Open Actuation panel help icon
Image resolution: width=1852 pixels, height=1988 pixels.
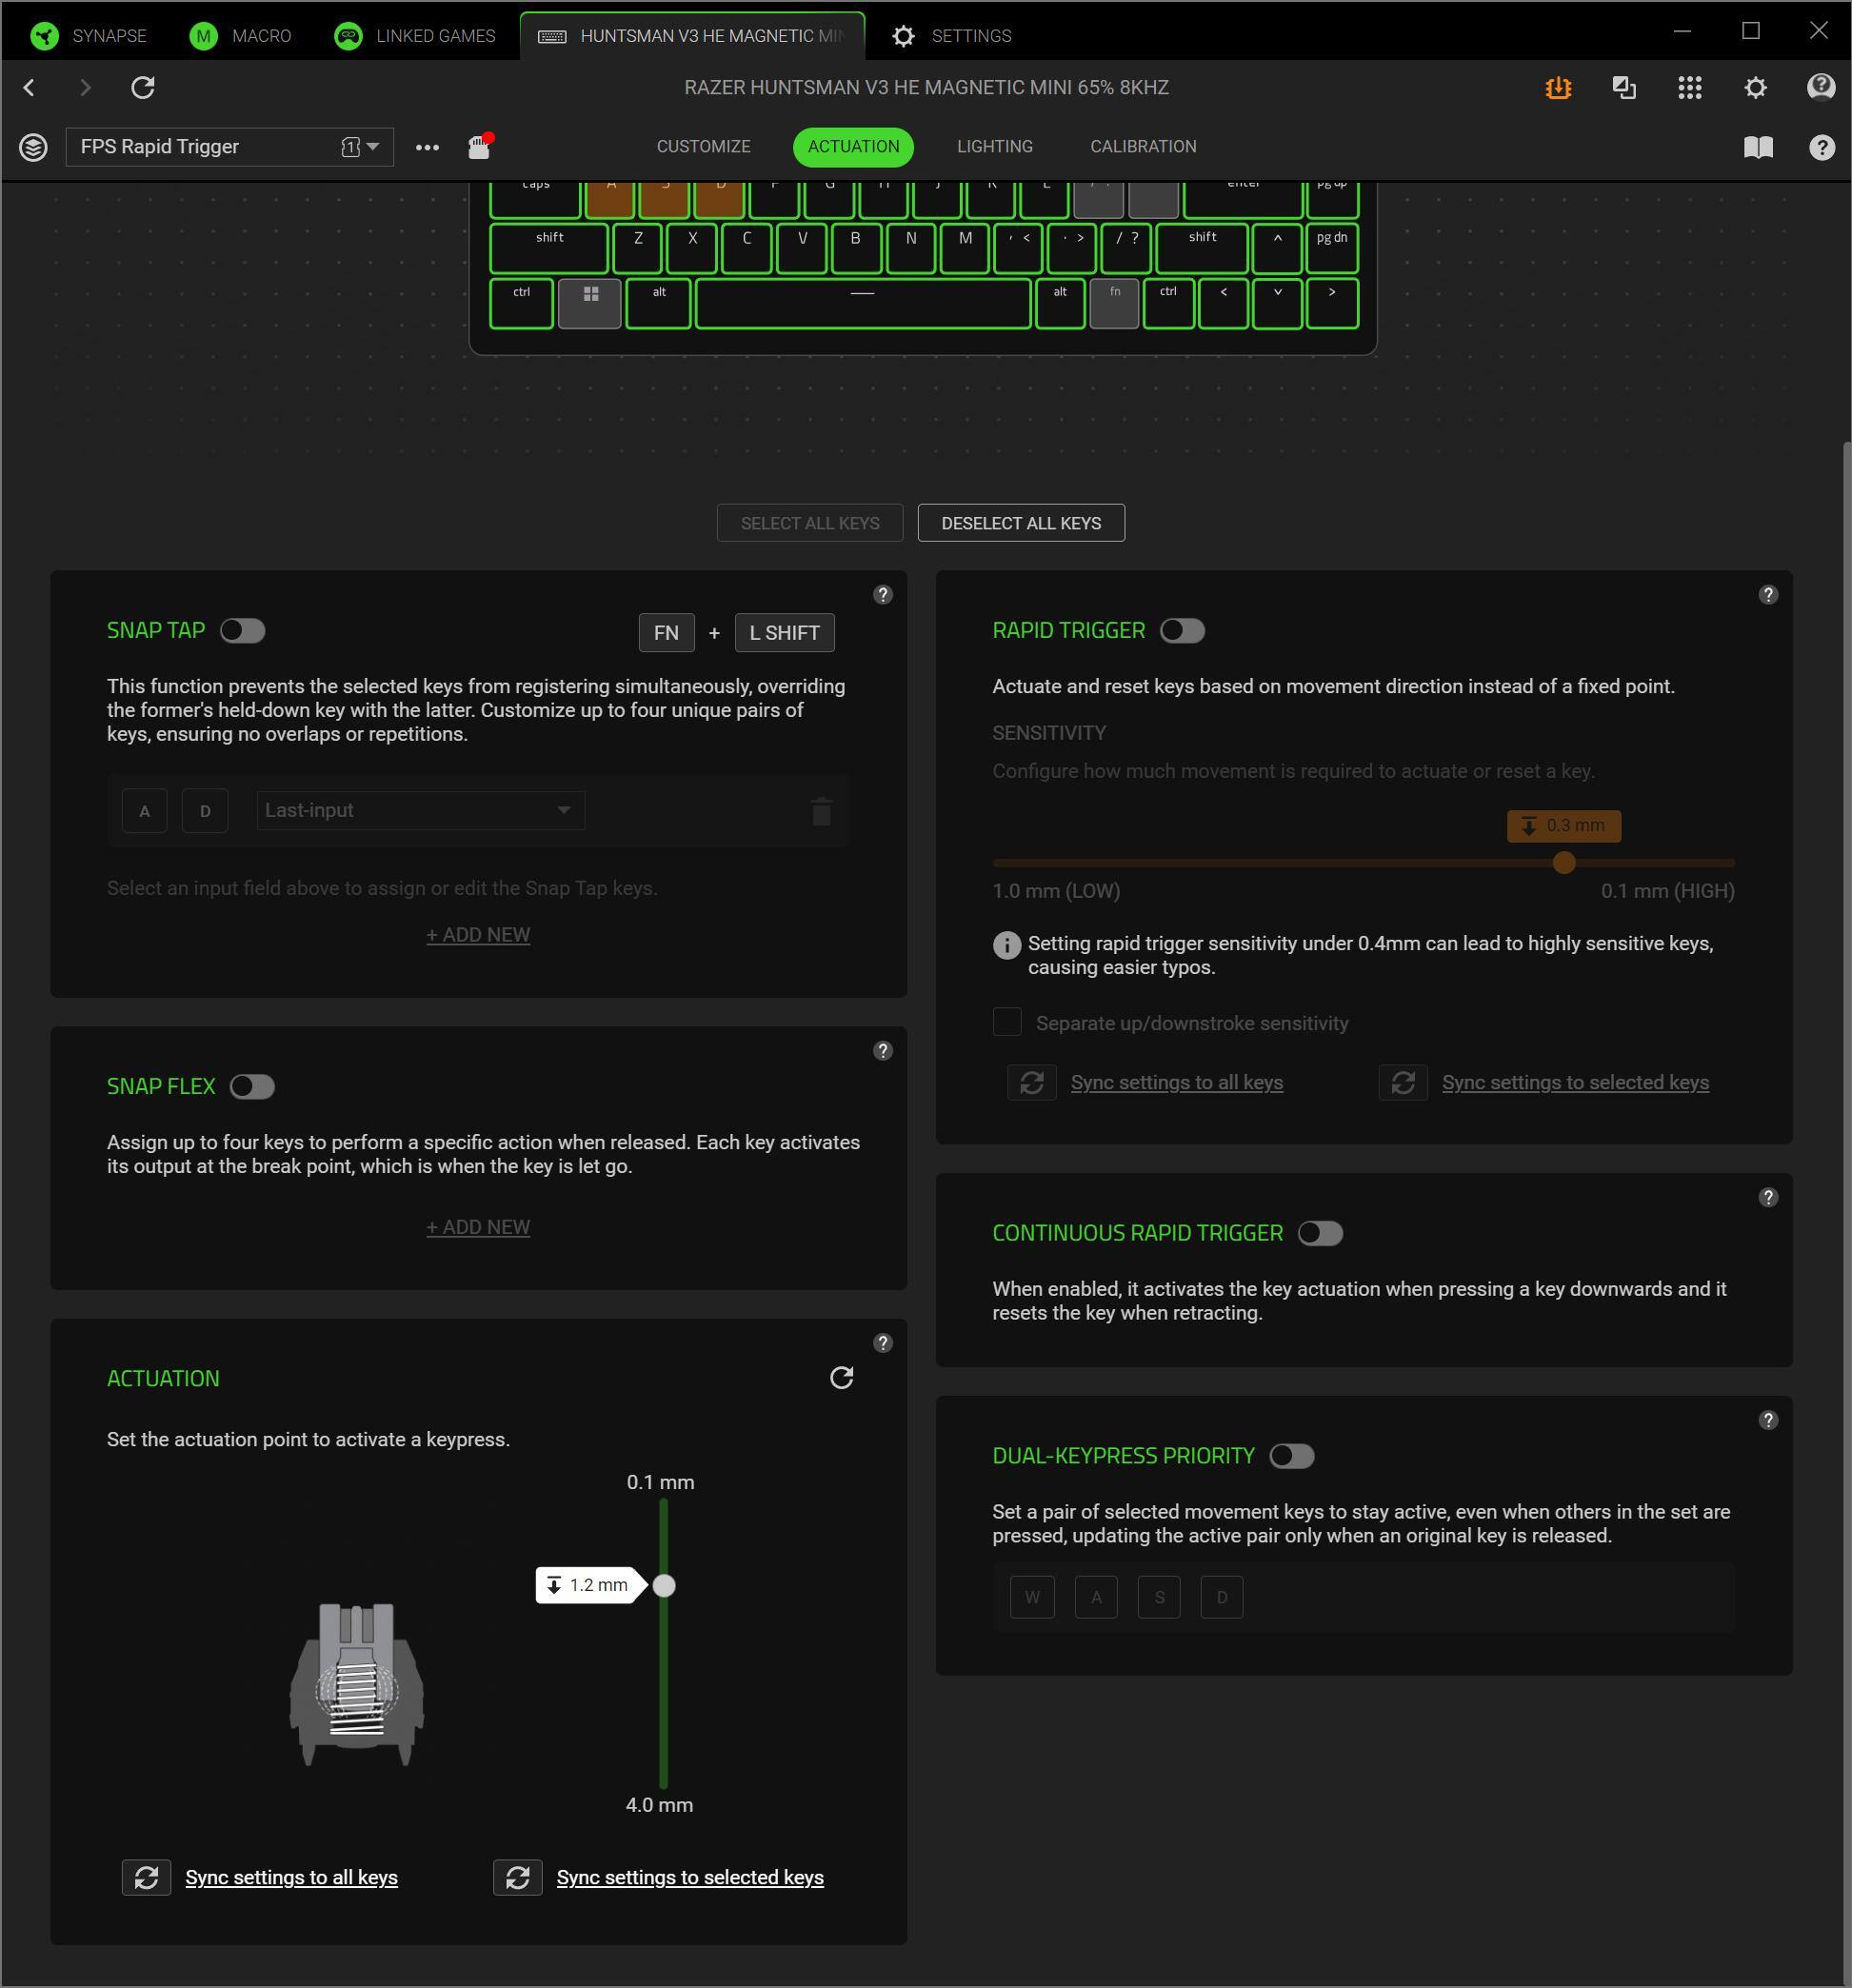coord(882,1343)
